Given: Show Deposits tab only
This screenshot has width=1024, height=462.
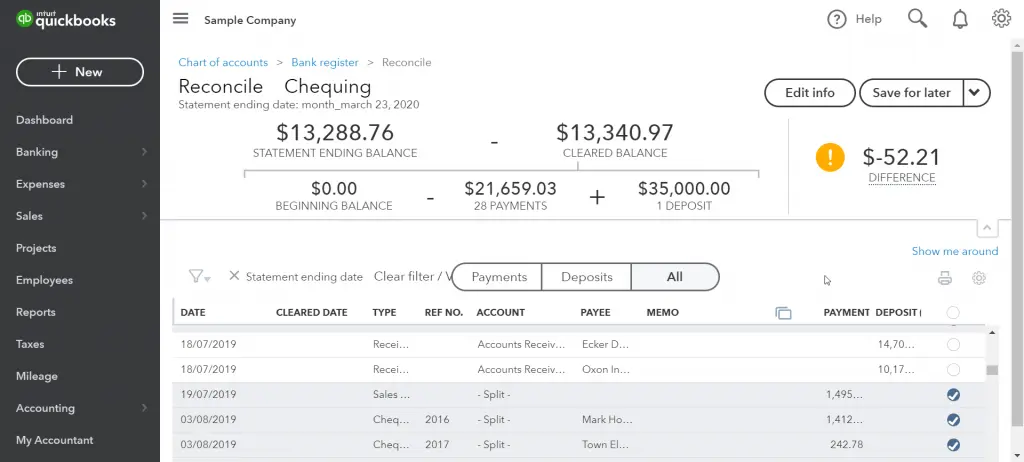Looking at the screenshot, I should 586,277.
